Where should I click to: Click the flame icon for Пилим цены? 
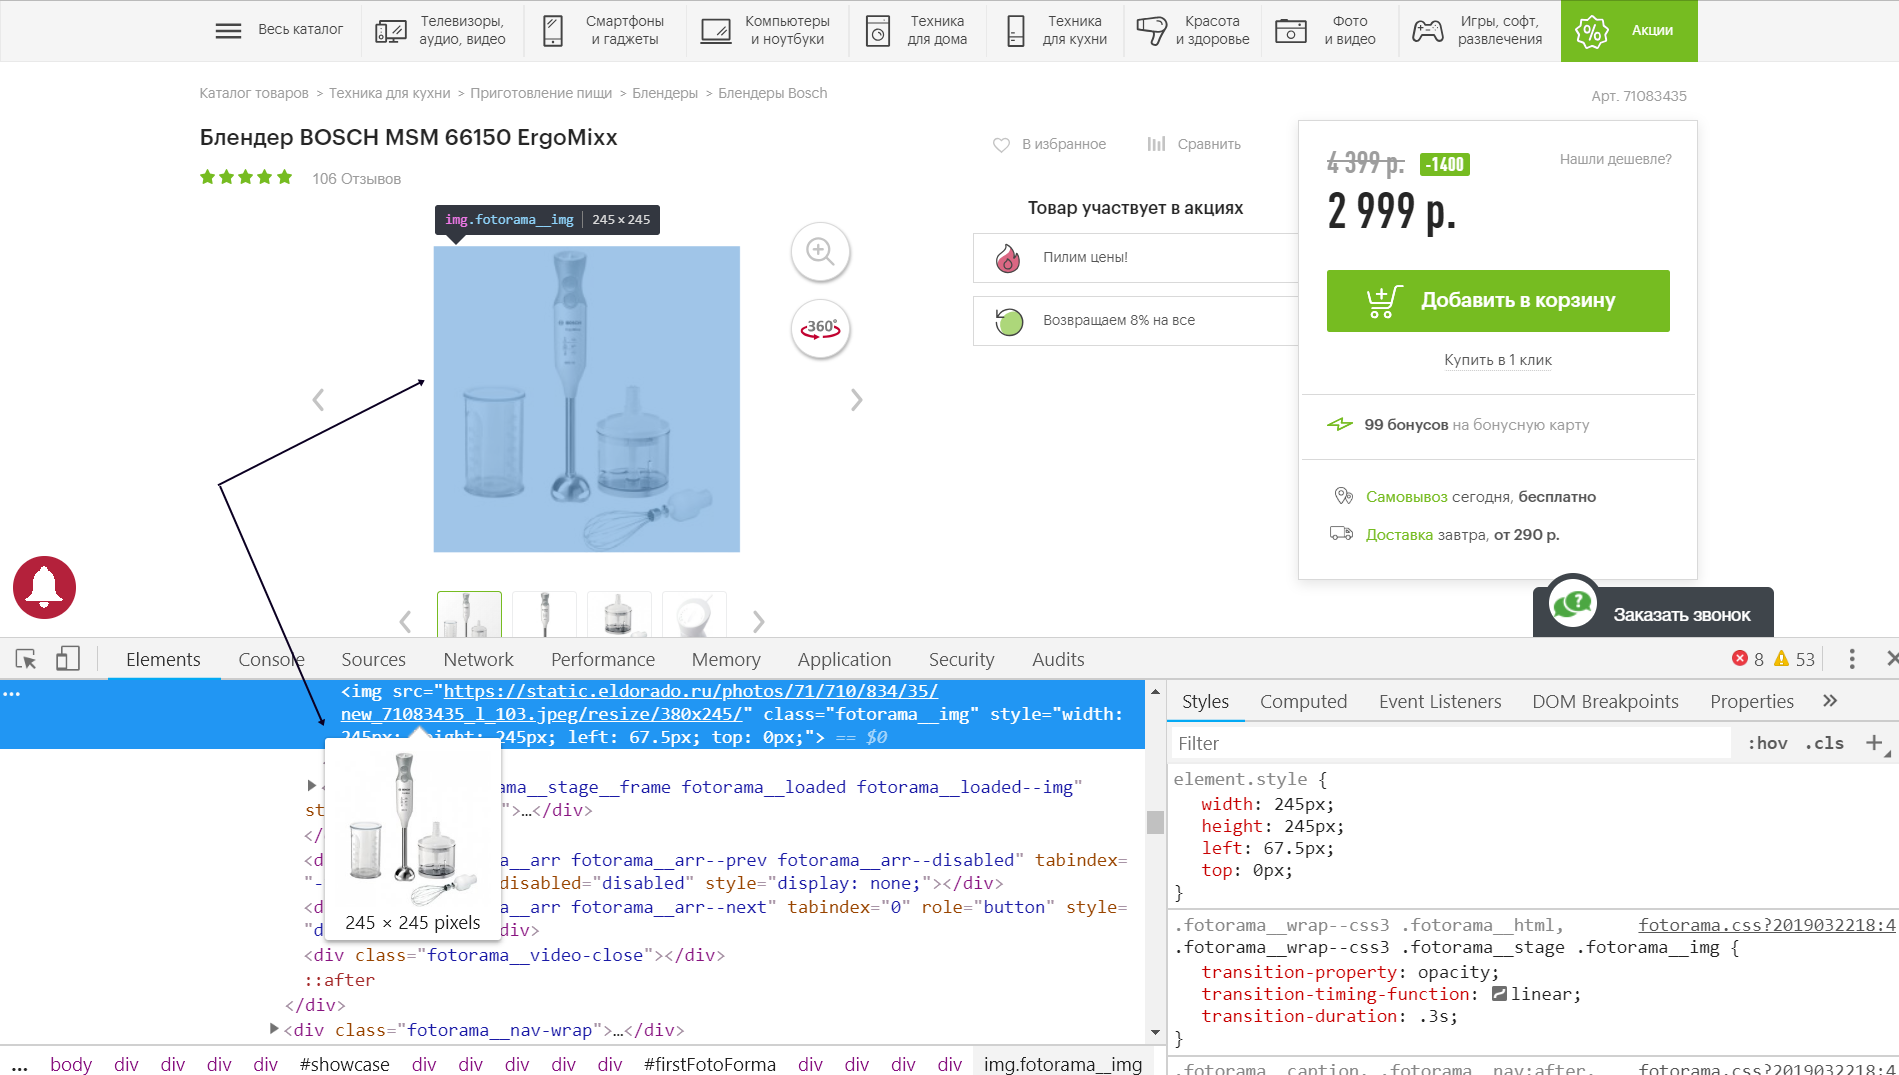click(1008, 258)
